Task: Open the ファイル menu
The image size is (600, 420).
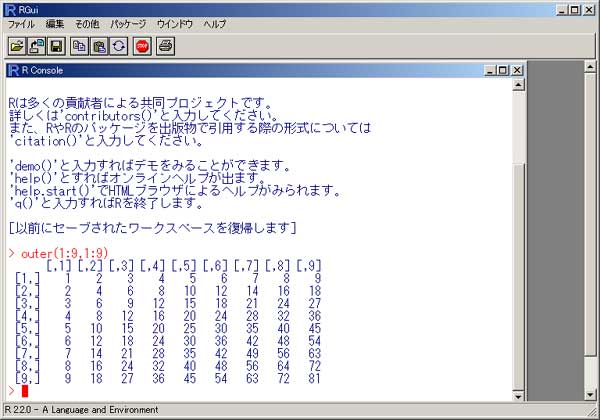Action: (21, 24)
